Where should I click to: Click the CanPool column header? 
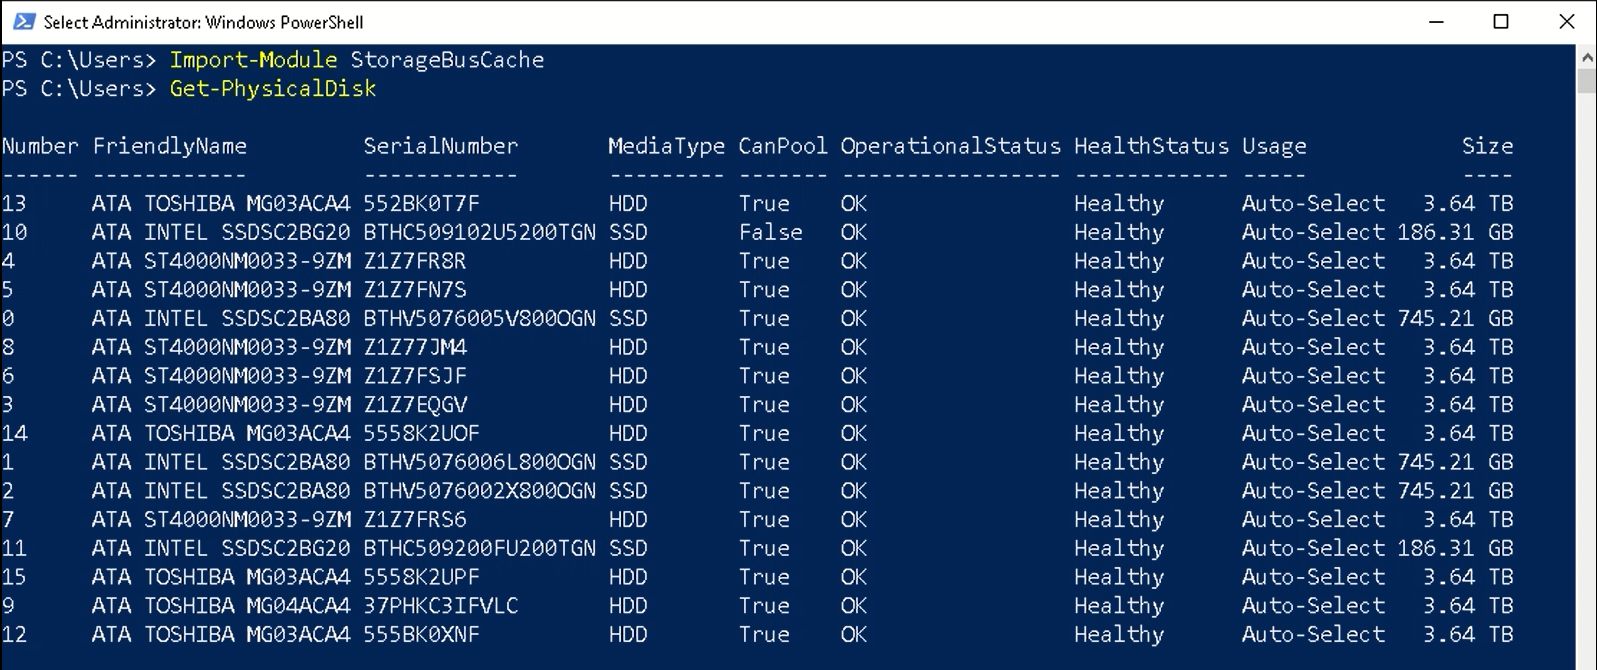tap(783, 146)
